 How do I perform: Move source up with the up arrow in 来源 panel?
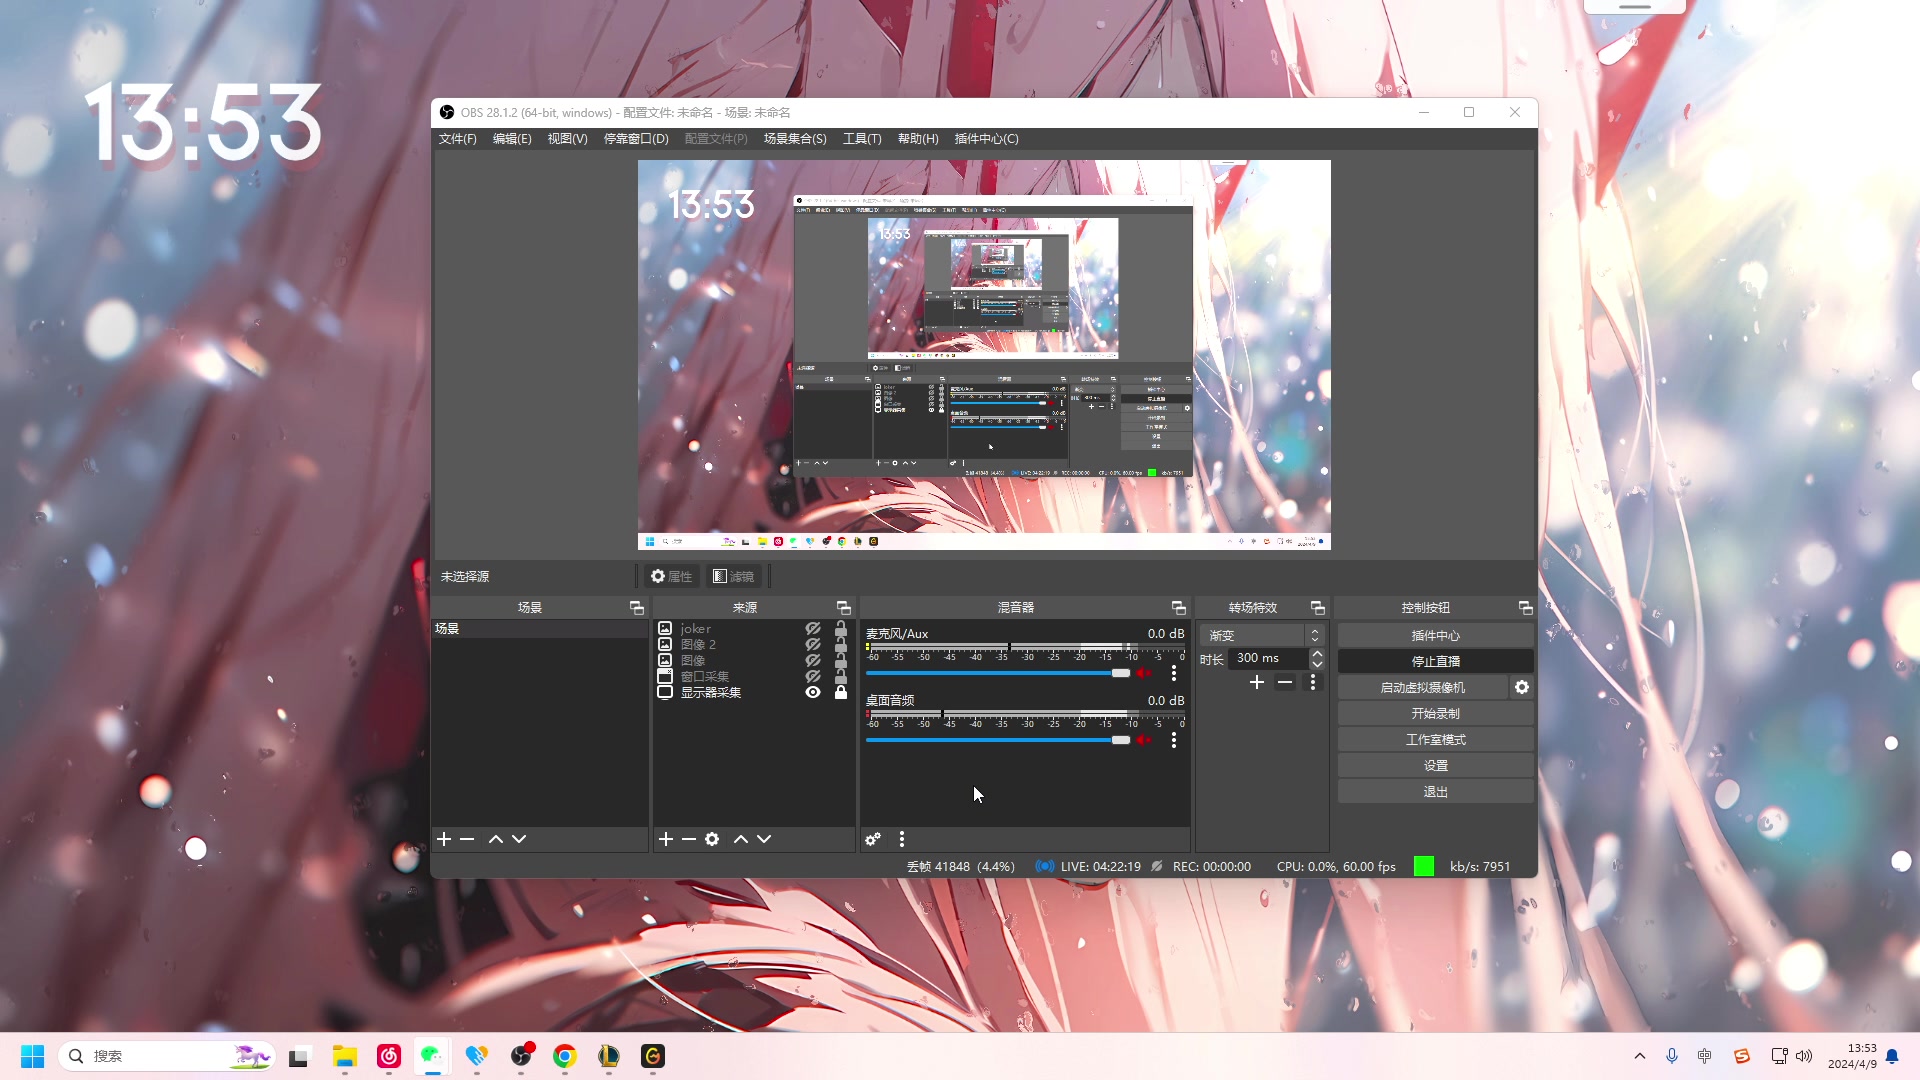click(741, 839)
